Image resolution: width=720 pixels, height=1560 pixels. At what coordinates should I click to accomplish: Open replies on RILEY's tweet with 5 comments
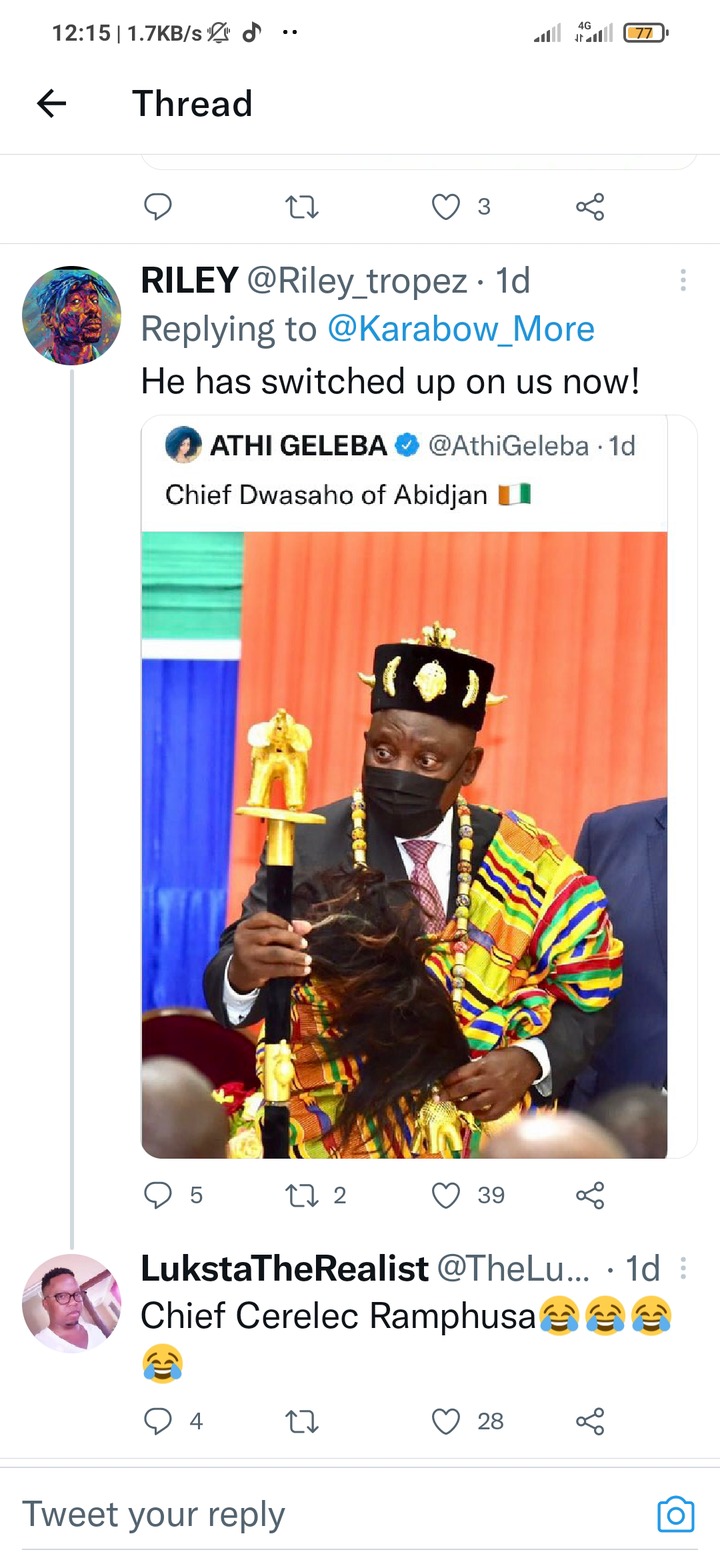pos(158,1195)
